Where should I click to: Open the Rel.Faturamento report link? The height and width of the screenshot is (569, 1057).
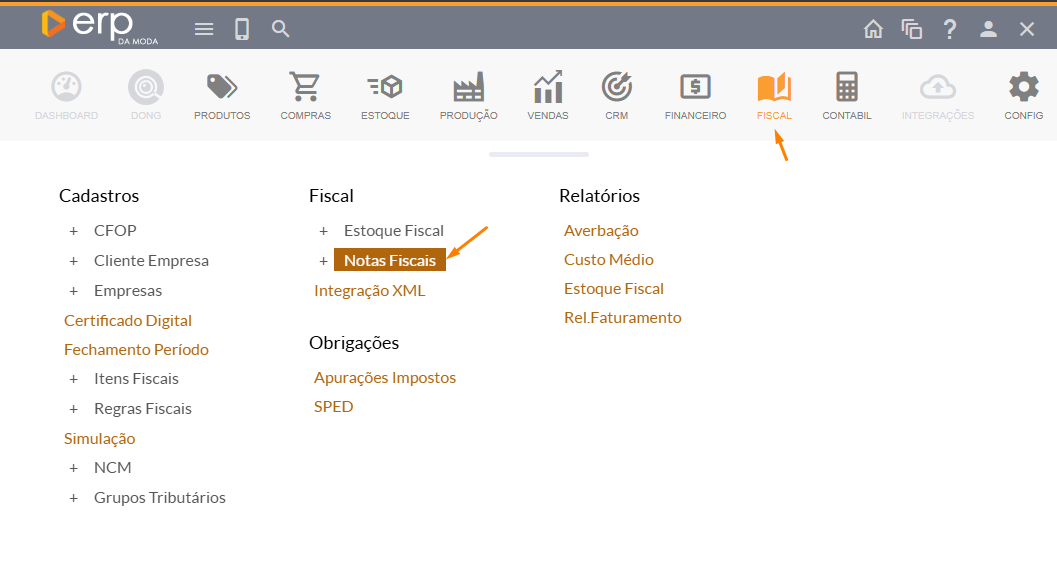[x=622, y=318]
